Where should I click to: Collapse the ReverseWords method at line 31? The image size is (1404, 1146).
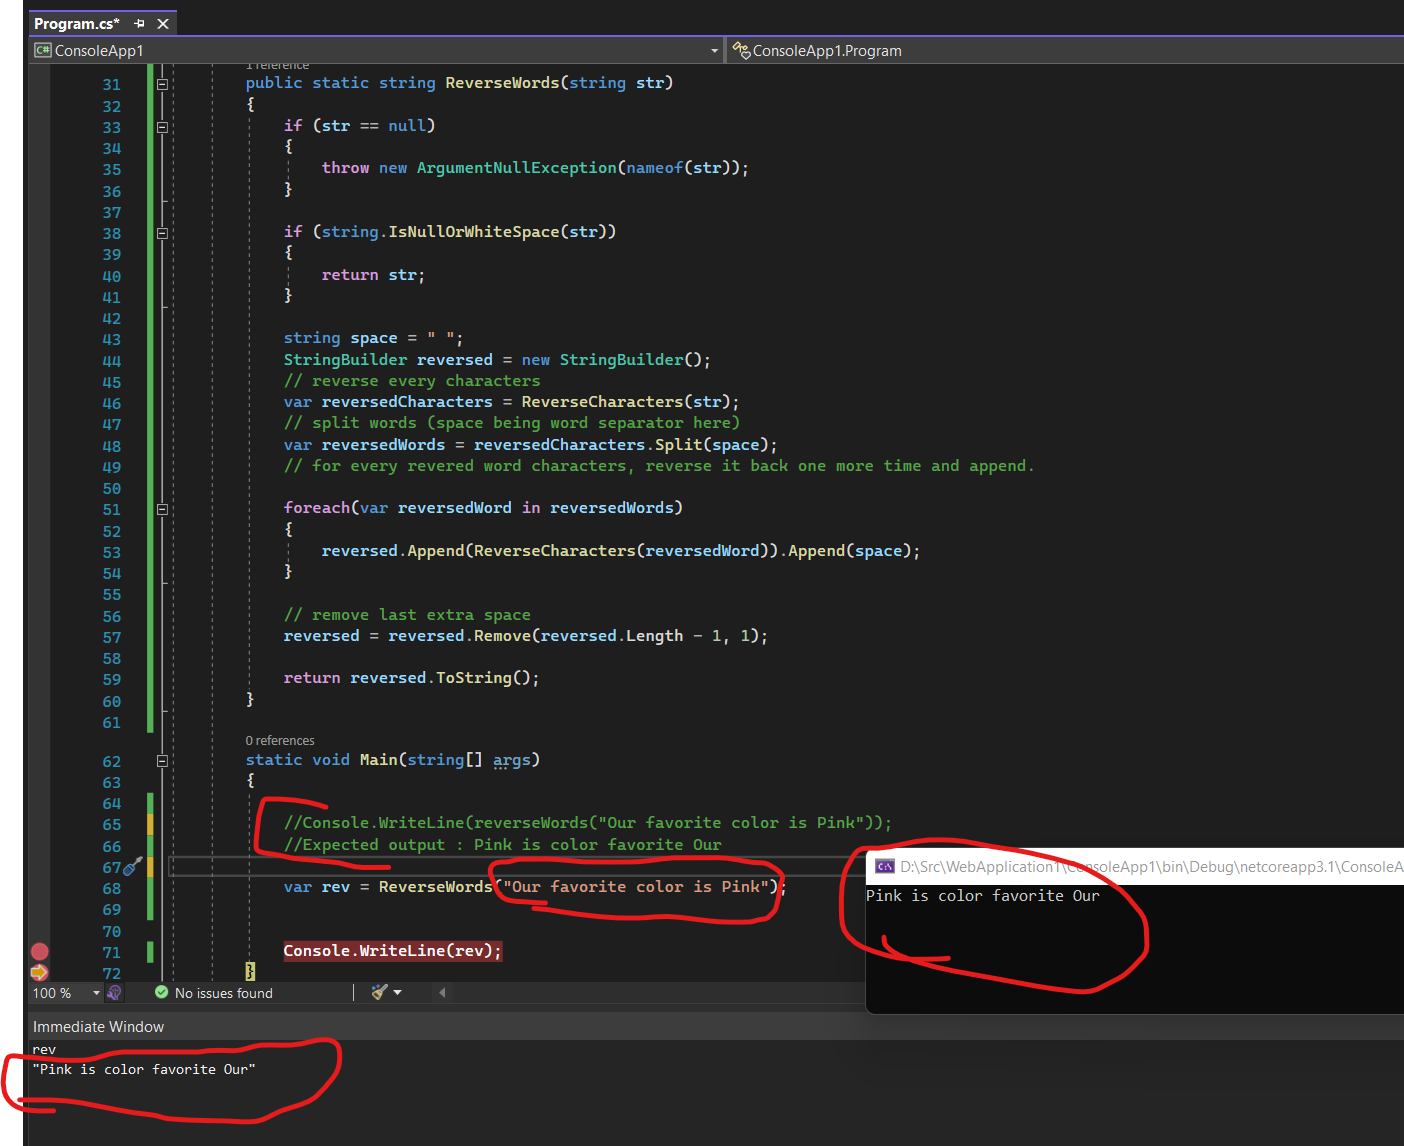click(x=162, y=84)
